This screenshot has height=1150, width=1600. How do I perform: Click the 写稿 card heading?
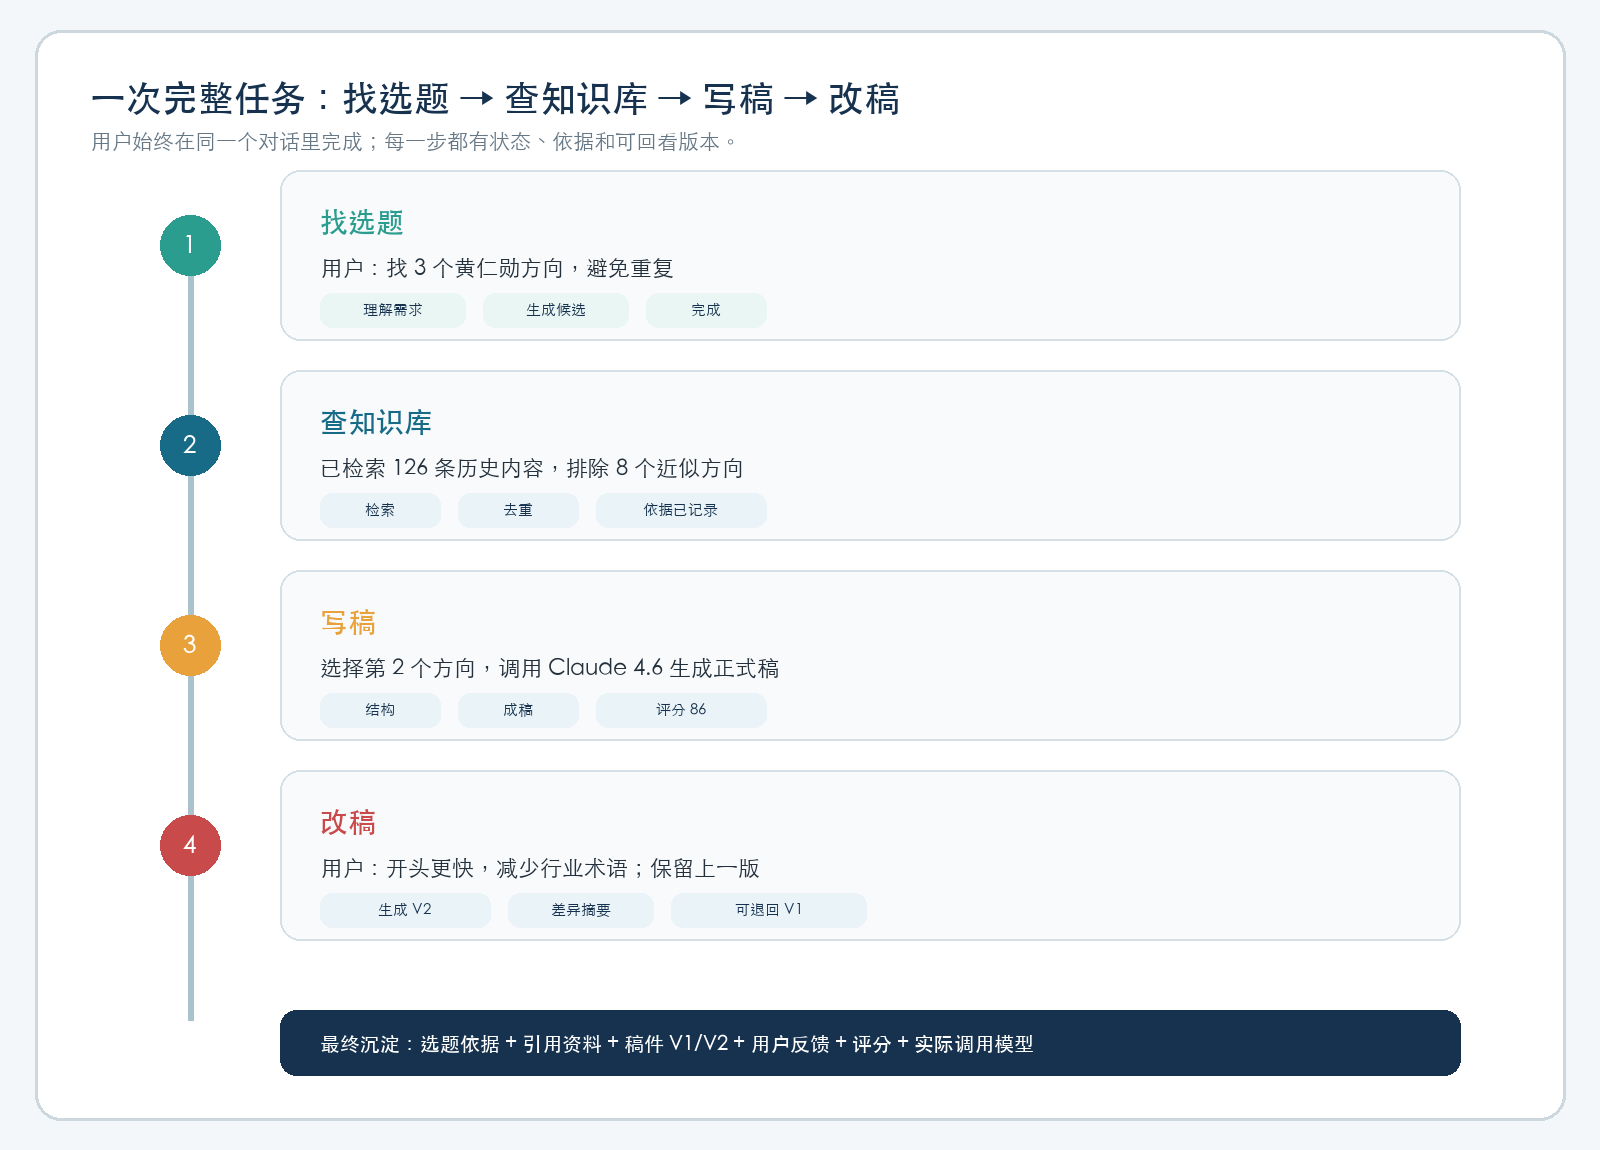(348, 622)
